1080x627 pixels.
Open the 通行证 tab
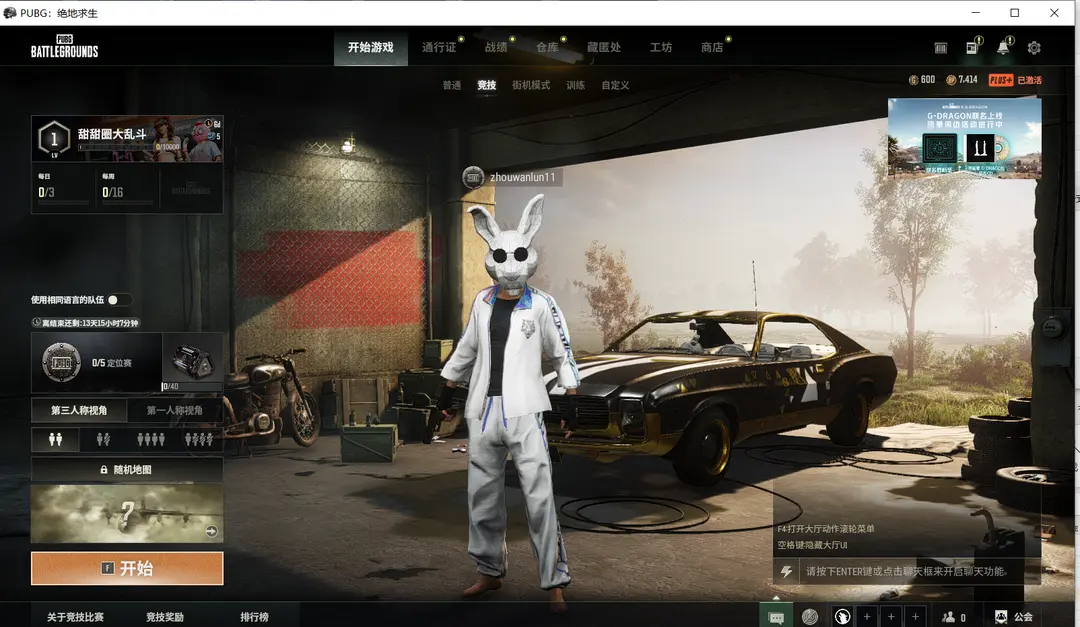pos(439,48)
